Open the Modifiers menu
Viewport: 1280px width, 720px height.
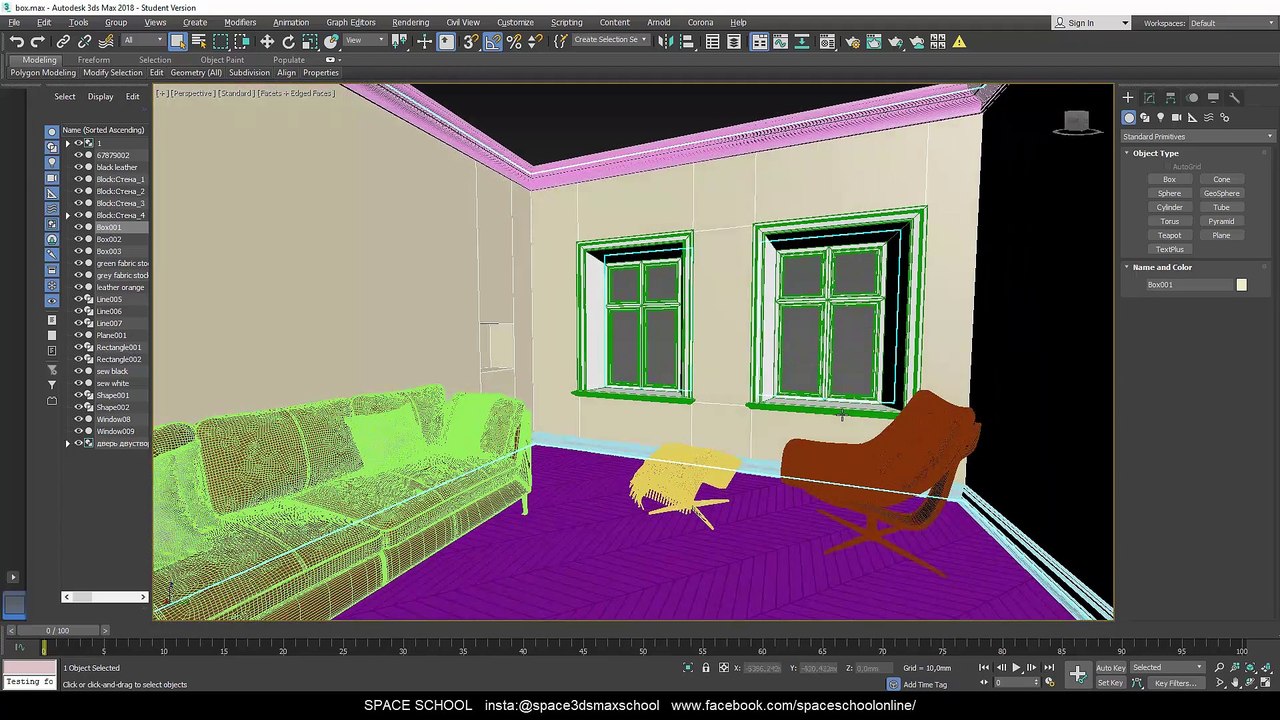point(240,22)
